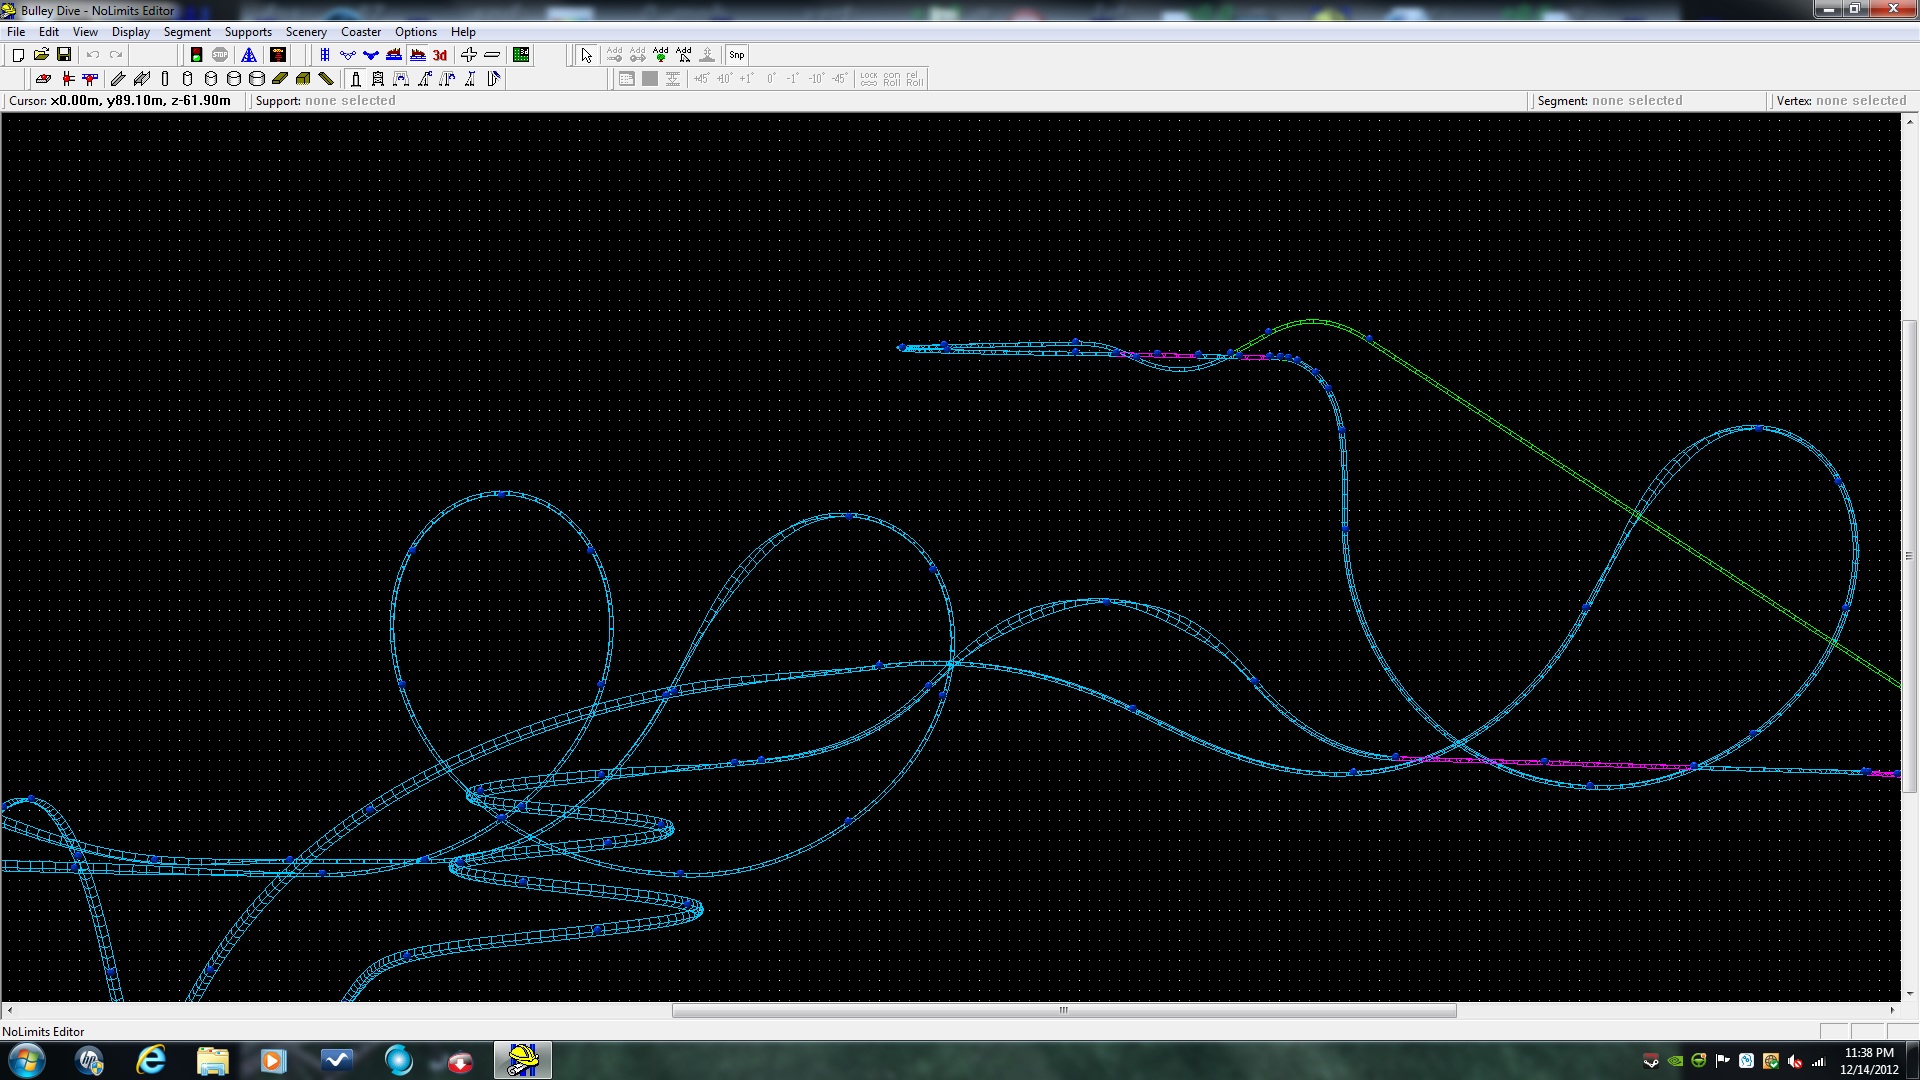Open a track file via folder icon
The width and height of the screenshot is (1920, 1080).
(41, 55)
